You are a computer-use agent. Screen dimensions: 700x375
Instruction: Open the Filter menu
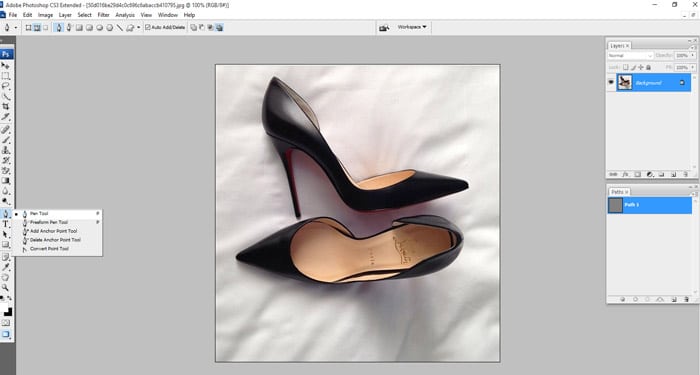tap(104, 15)
